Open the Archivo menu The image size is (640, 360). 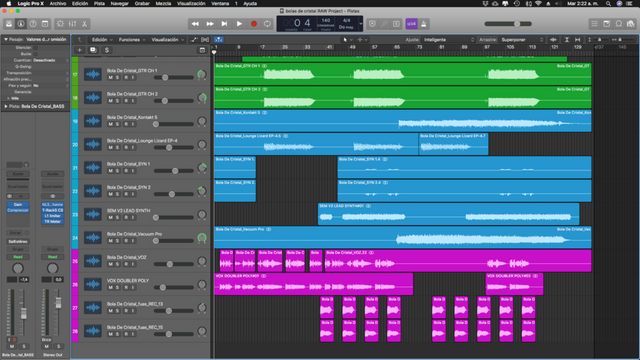click(x=58, y=3)
